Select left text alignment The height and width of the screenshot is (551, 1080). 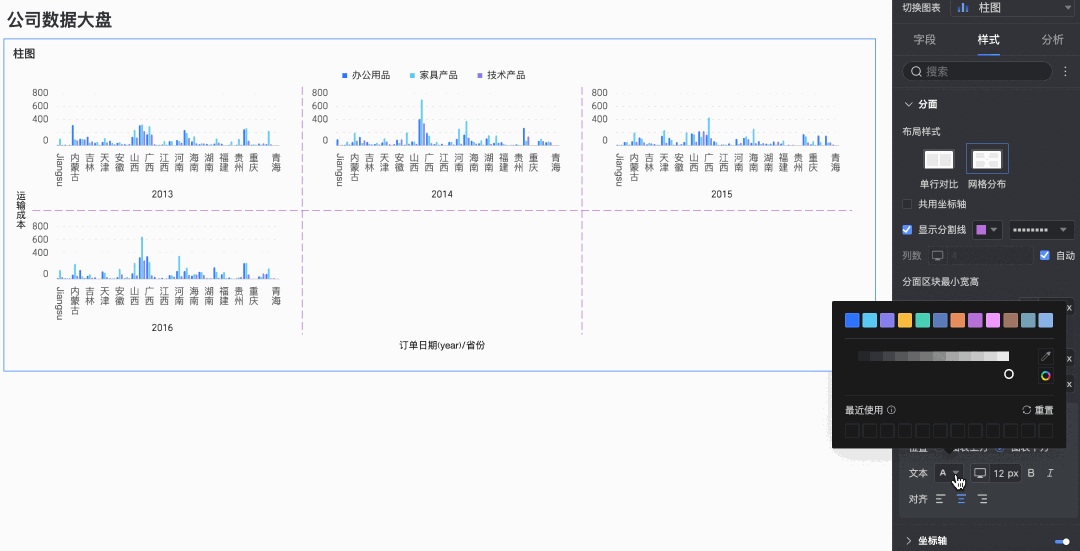(941, 499)
